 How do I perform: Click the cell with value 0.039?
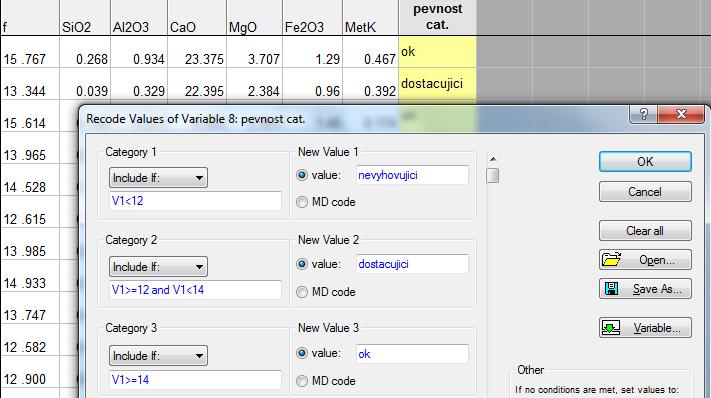pos(85,84)
